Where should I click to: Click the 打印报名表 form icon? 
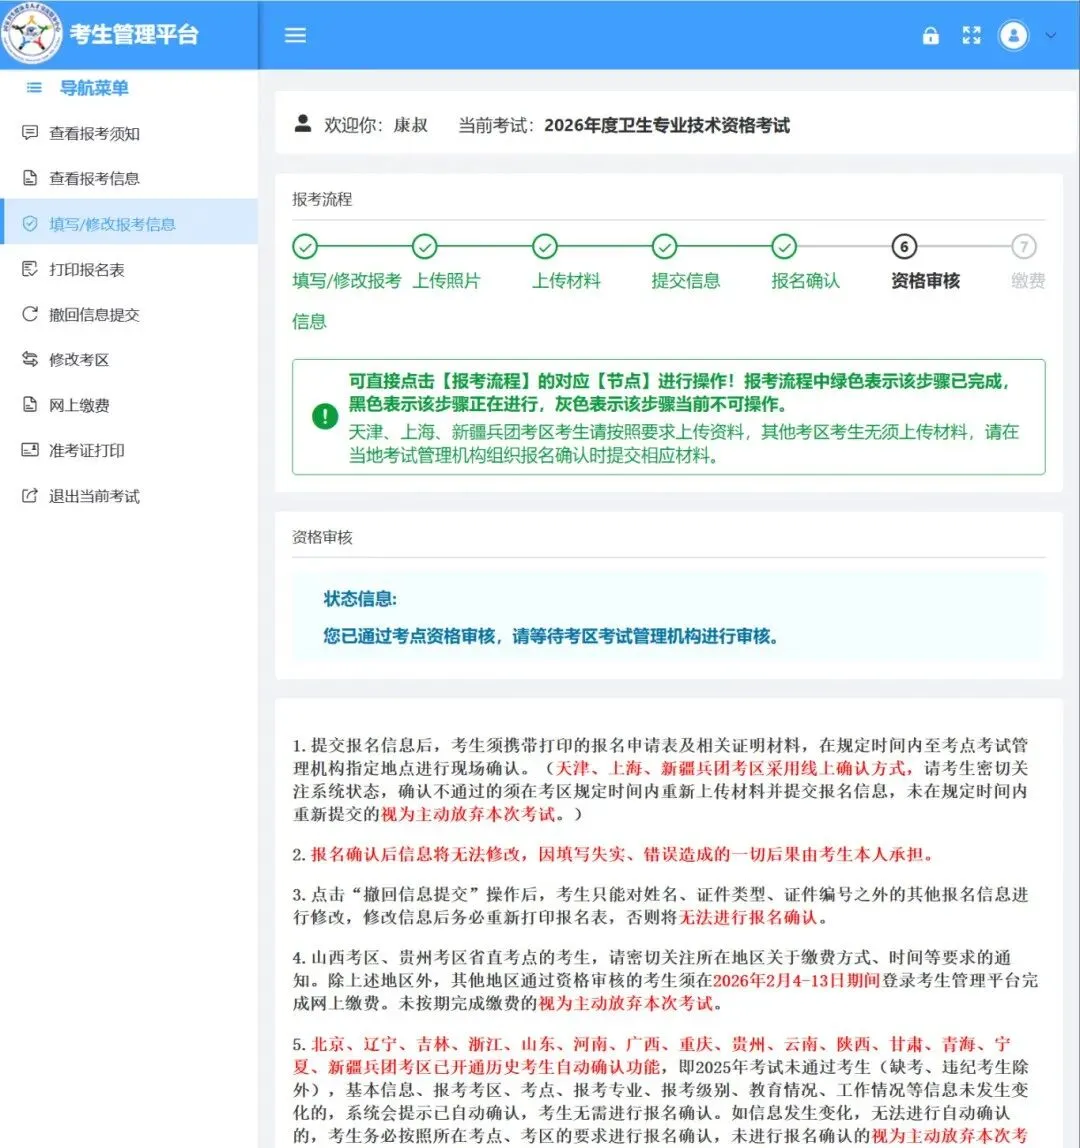tap(30, 269)
